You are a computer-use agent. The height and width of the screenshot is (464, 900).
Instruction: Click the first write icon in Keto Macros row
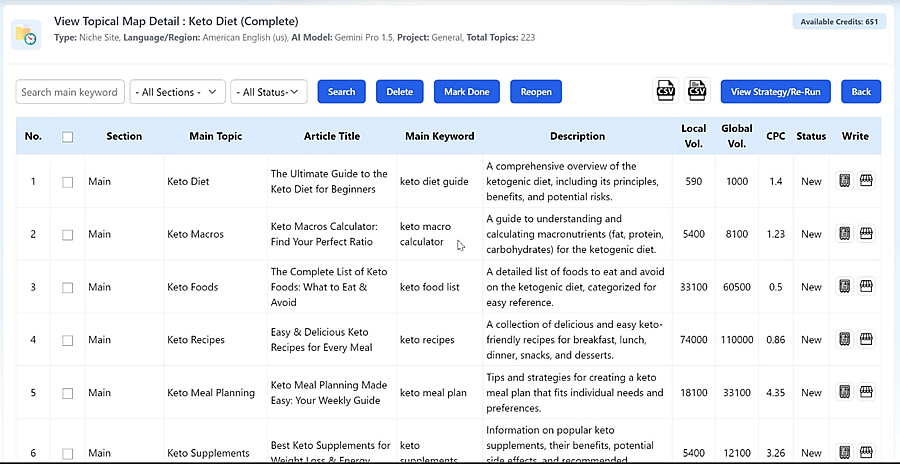pyautogui.click(x=844, y=234)
